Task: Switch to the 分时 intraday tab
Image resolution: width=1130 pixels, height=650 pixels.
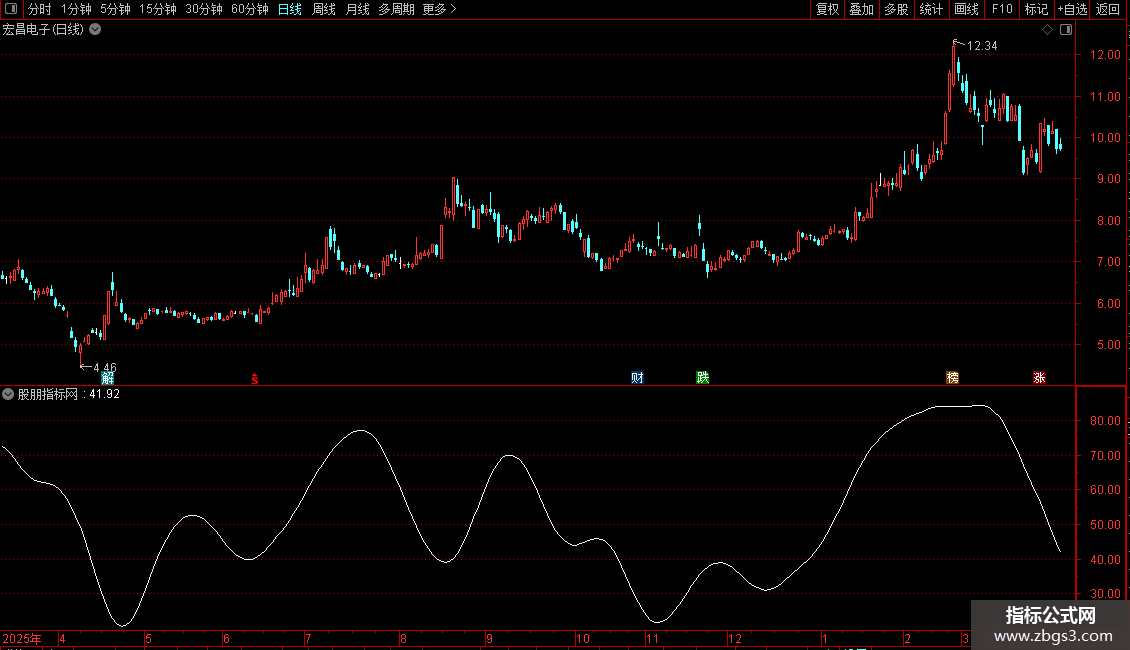Action: (x=39, y=9)
